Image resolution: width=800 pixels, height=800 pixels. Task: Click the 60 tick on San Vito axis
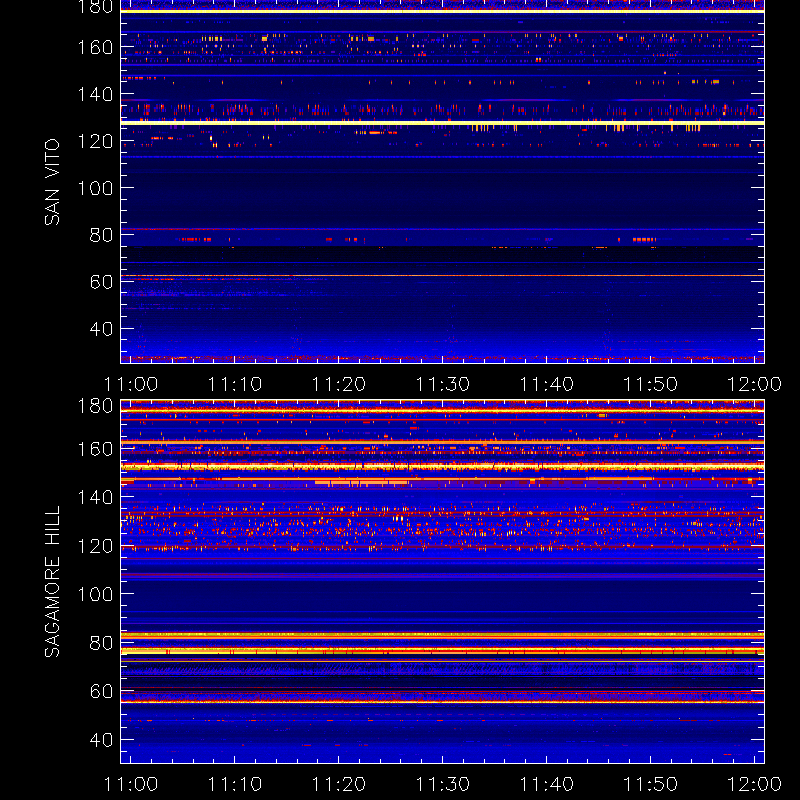tap(101, 282)
